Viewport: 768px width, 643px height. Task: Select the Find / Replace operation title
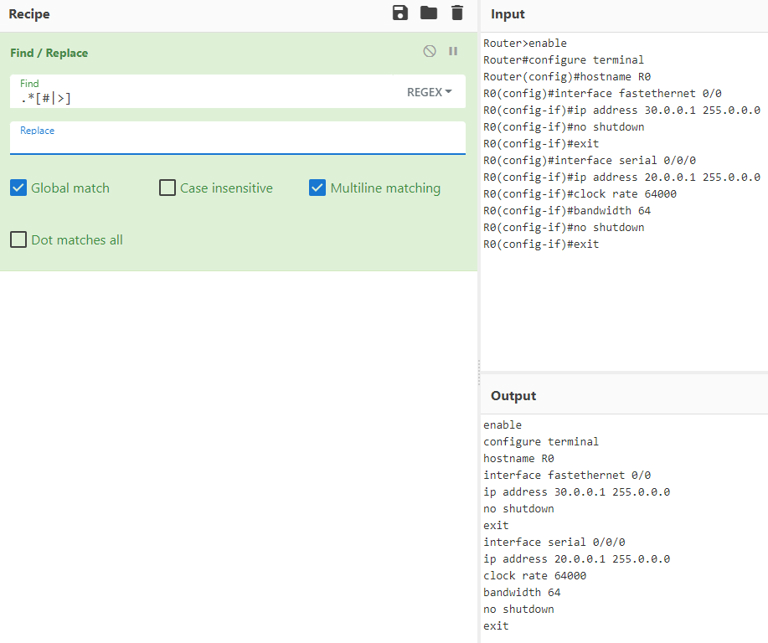click(49, 53)
